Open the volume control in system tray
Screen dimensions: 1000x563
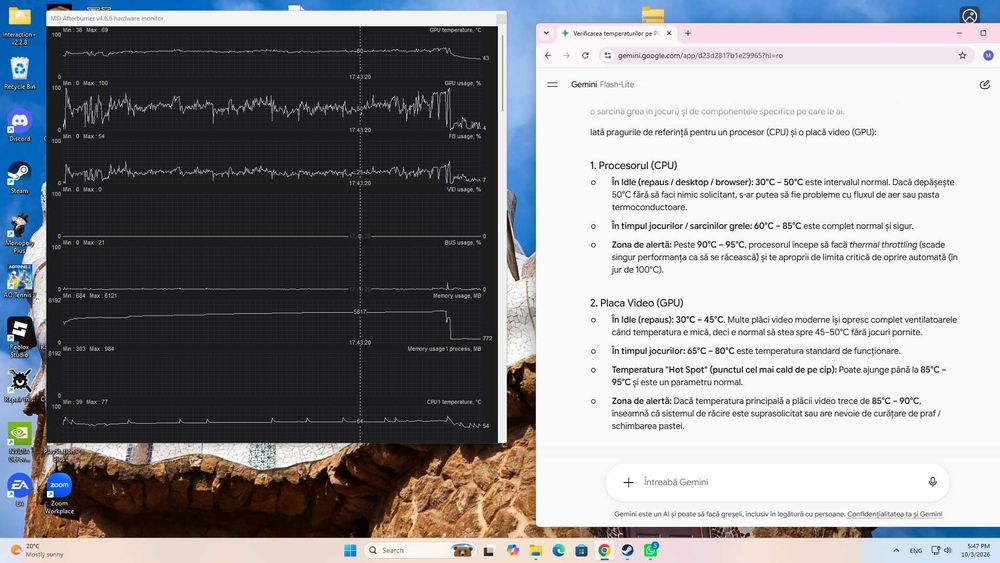point(948,550)
